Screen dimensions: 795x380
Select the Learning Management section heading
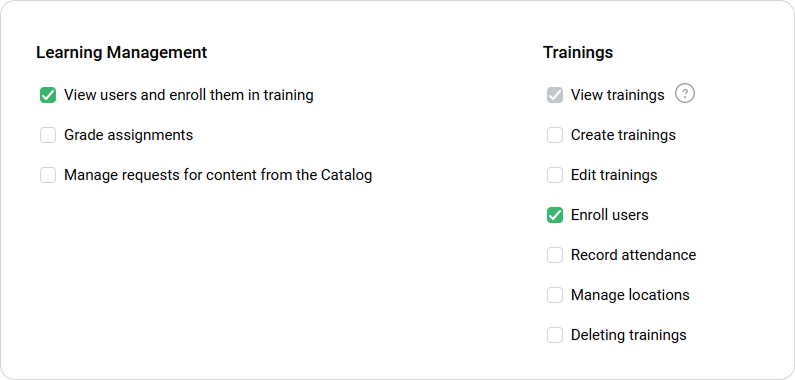tap(122, 52)
